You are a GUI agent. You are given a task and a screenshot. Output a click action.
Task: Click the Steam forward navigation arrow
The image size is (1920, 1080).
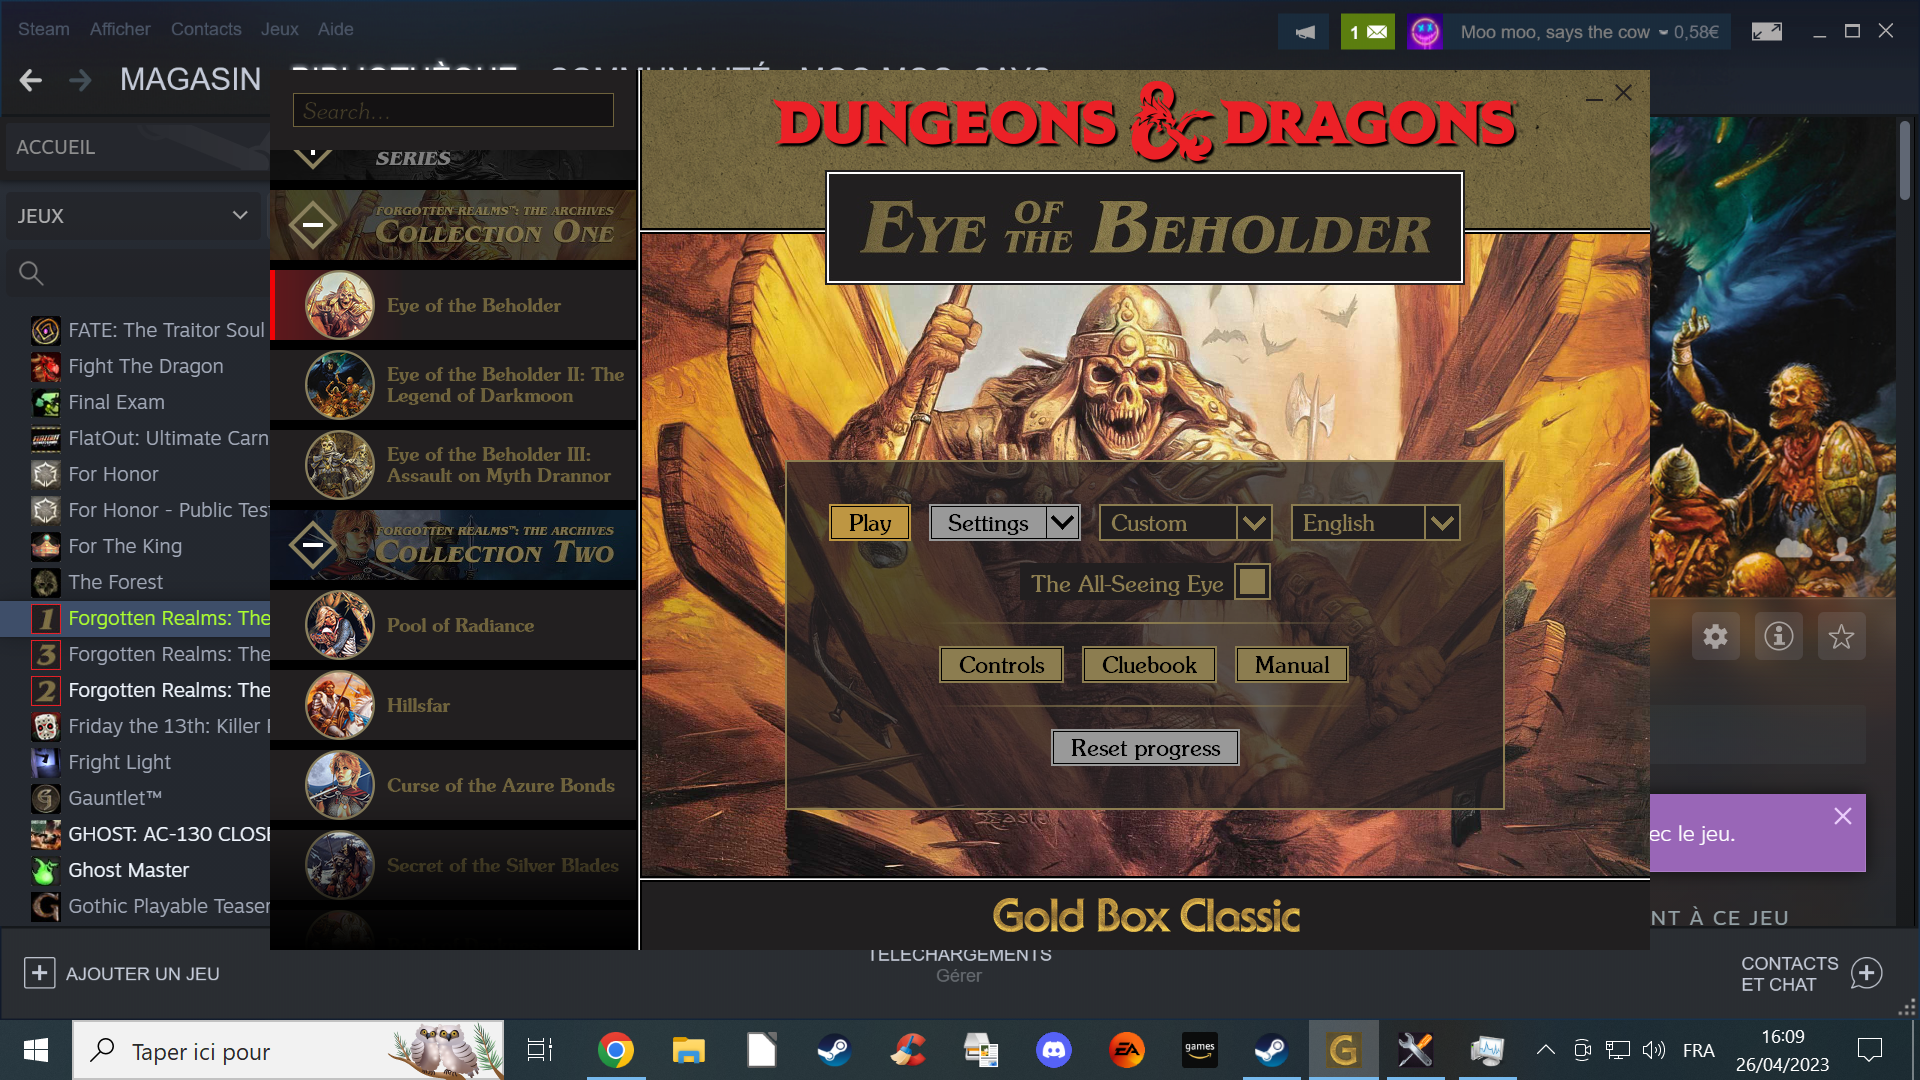click(x=80, y=80)
